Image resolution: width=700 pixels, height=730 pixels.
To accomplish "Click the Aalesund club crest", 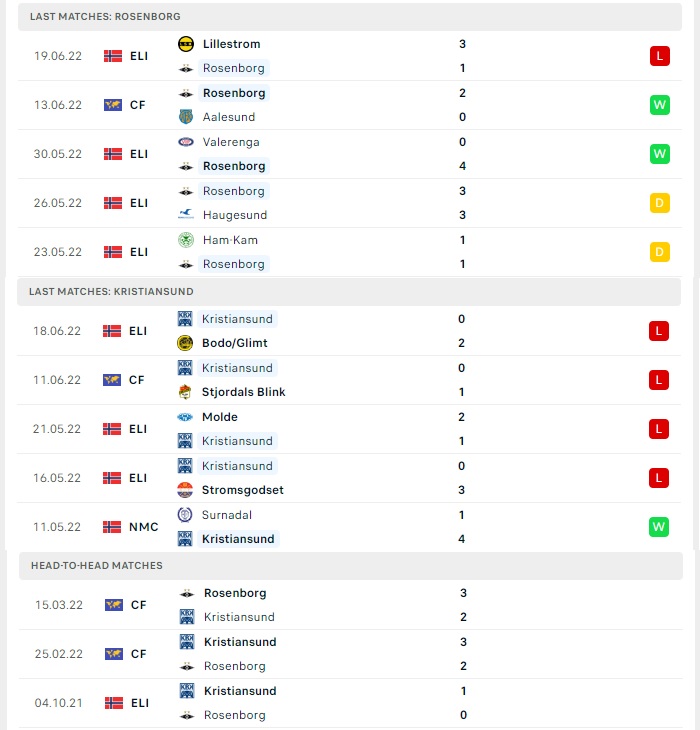I will click(186, 117).
